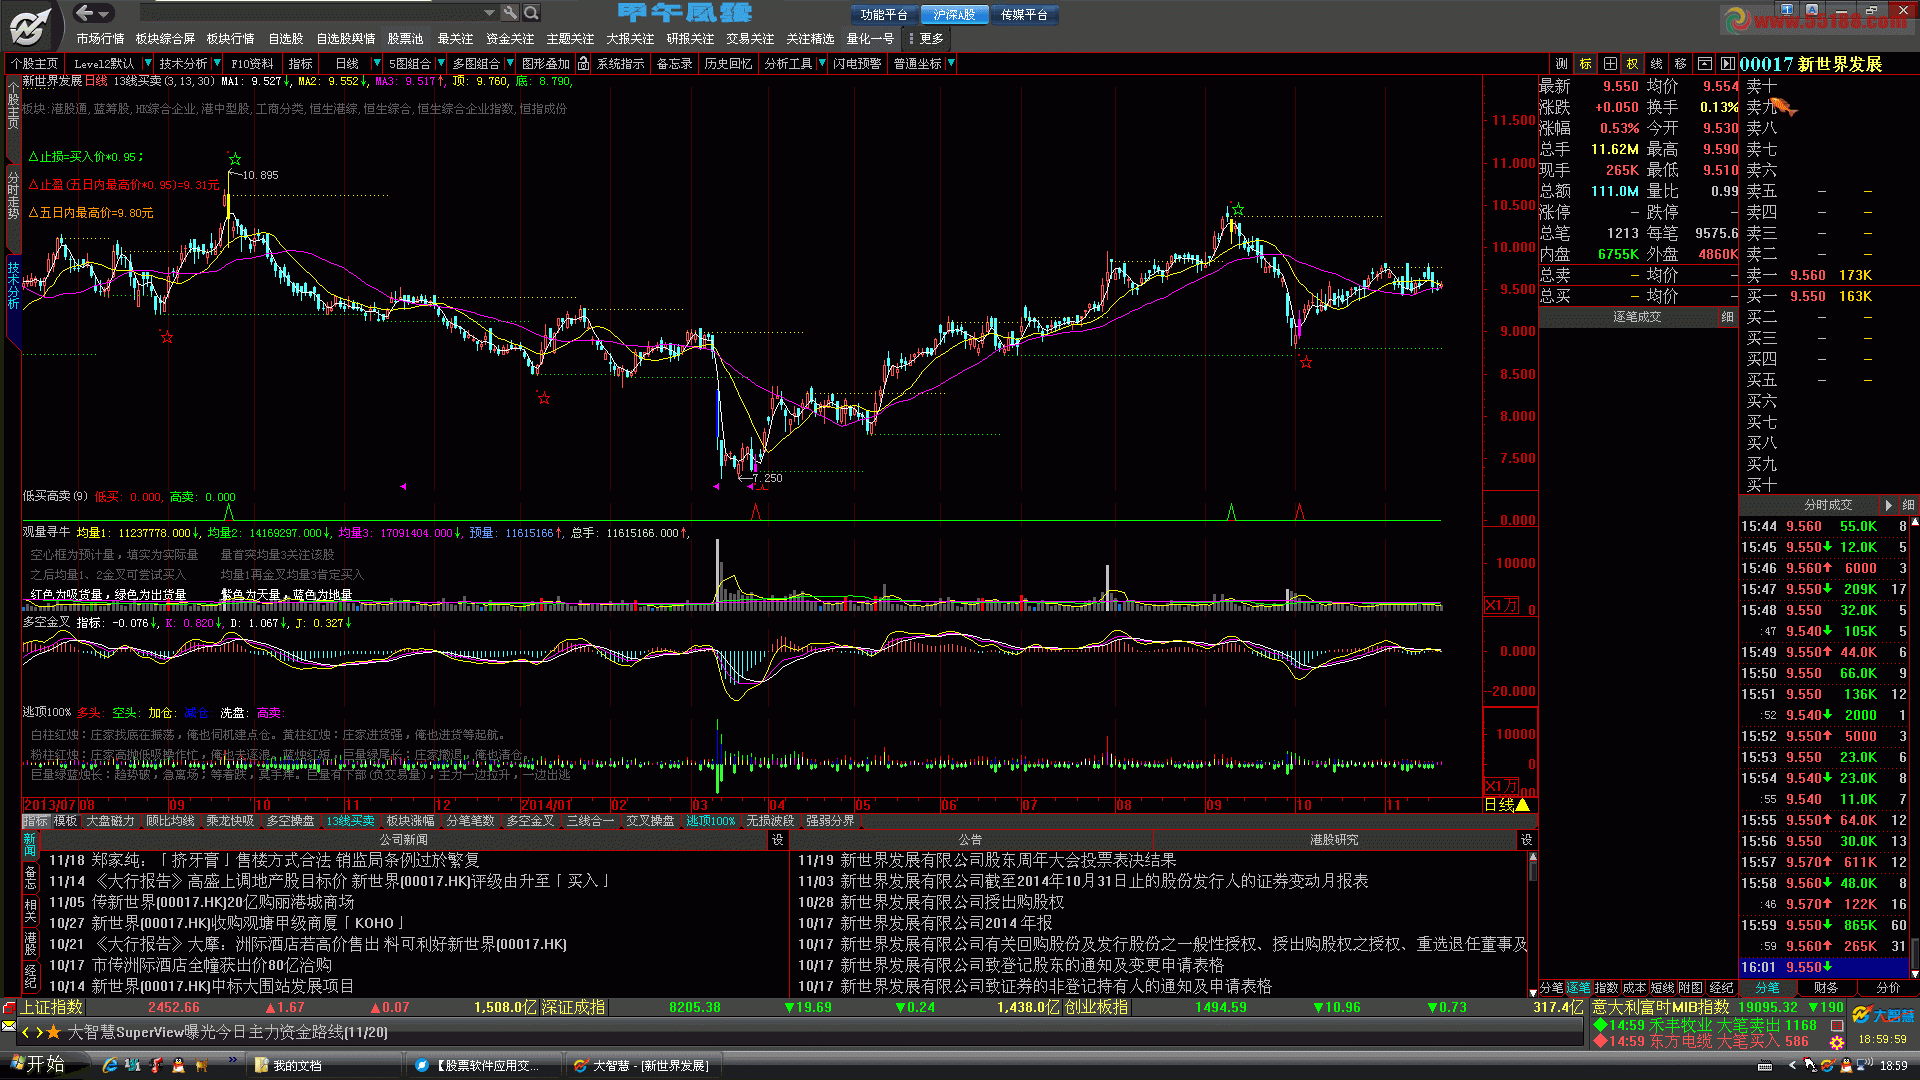This screenshot has width=1920, height=1080.
Task: Click the 创业板指 index label
Action: pos(1096,1007)
